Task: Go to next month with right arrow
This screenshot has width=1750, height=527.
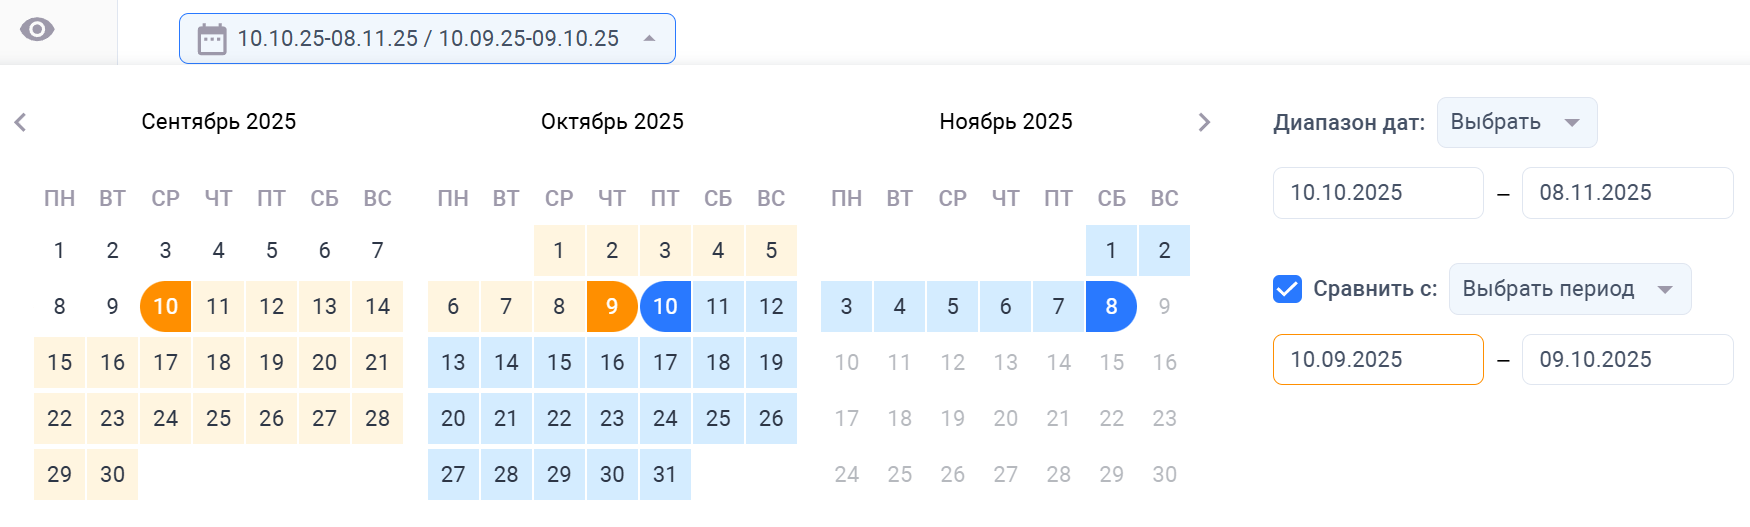Action: point(1204,122)
